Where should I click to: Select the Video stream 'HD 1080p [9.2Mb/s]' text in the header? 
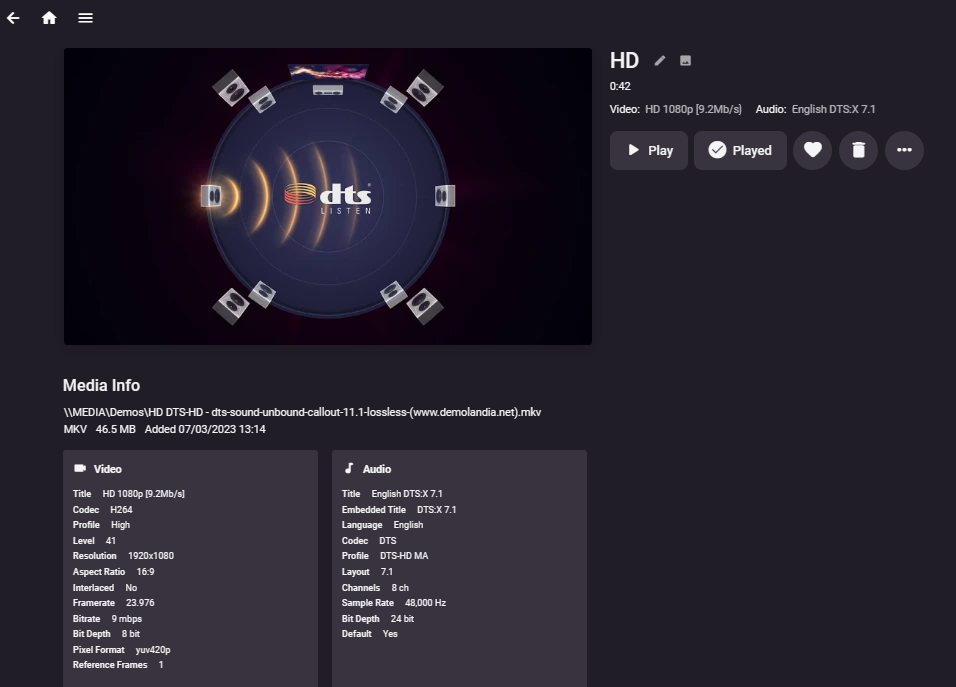(693, 109)
